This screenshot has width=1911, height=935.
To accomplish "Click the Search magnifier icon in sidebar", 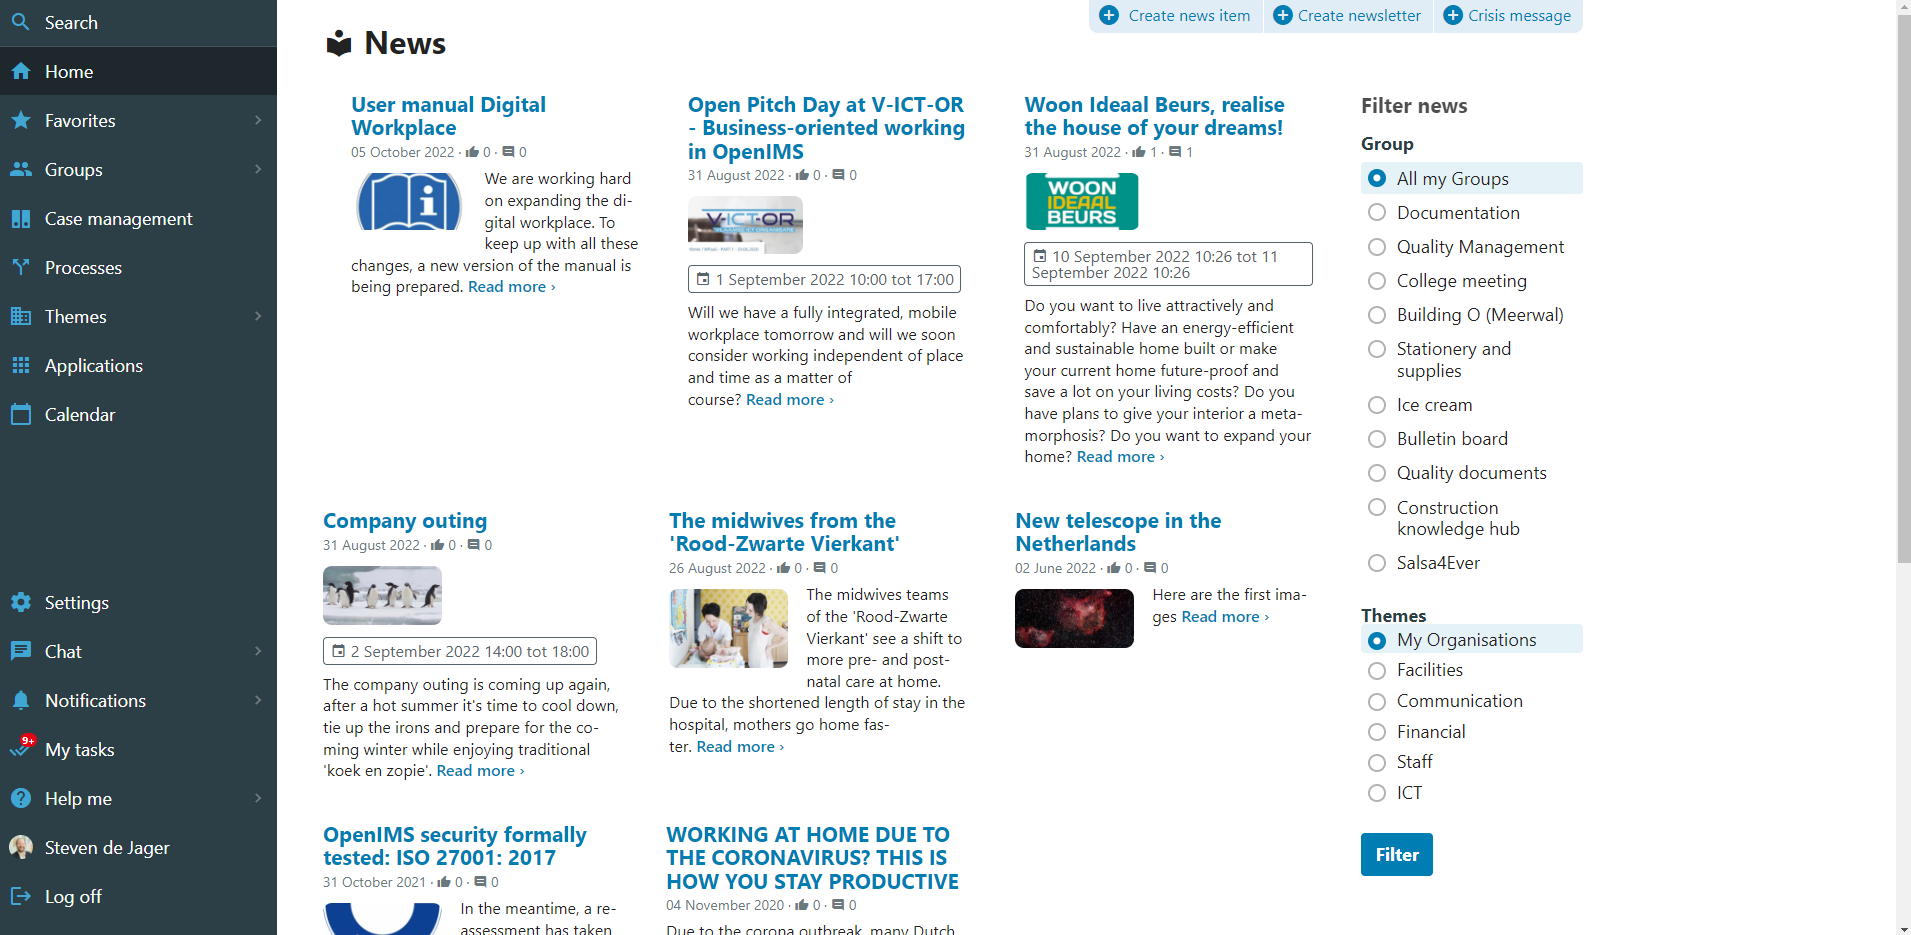I will [21, 22].
